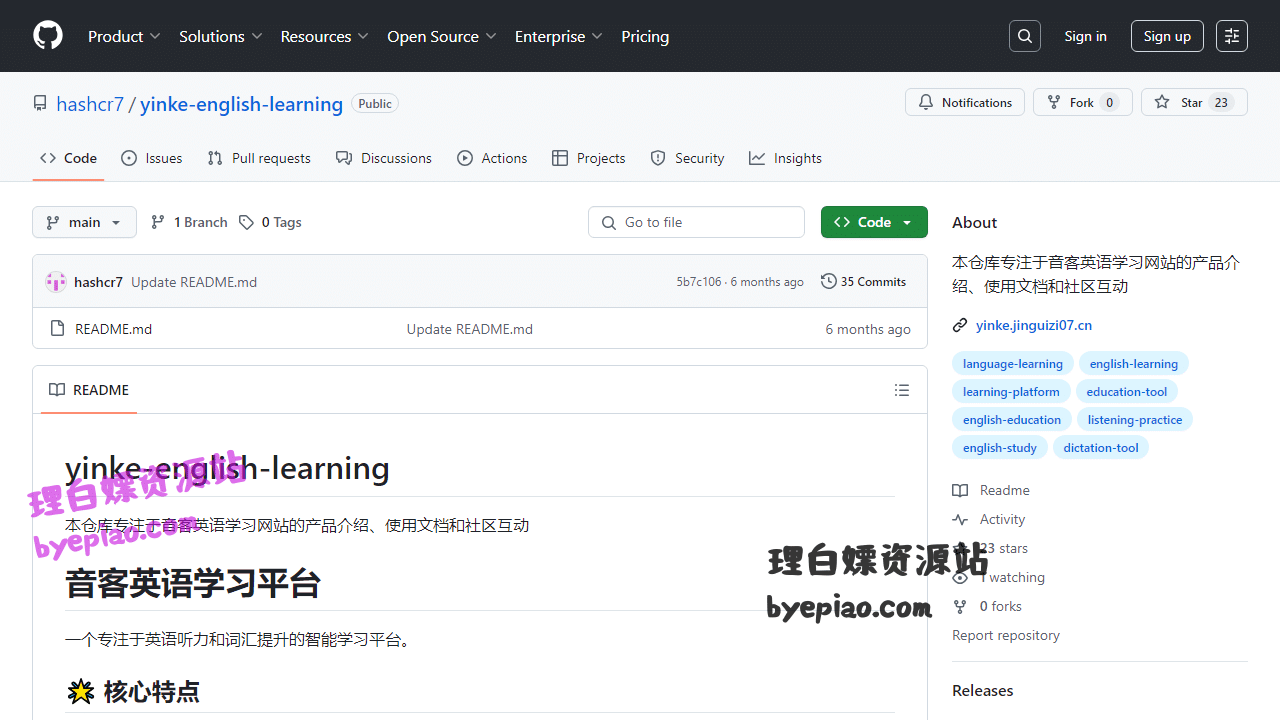The image size is (1280, 720).
Task: Click the link icon beside yinke.jinguizi07.cn
Action: [x=960, y=325]
